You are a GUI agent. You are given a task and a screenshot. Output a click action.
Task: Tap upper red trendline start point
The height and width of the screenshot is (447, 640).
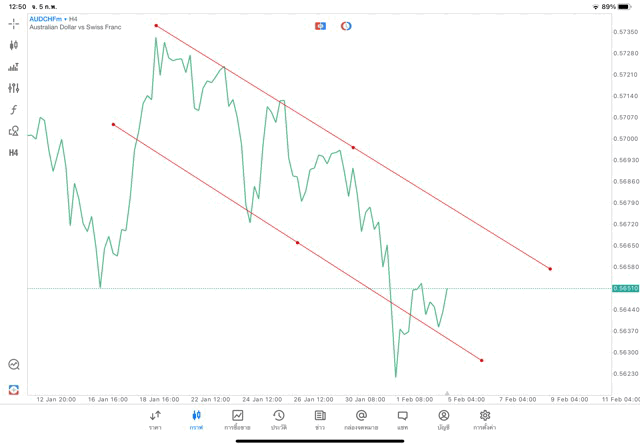click(156, 25)
